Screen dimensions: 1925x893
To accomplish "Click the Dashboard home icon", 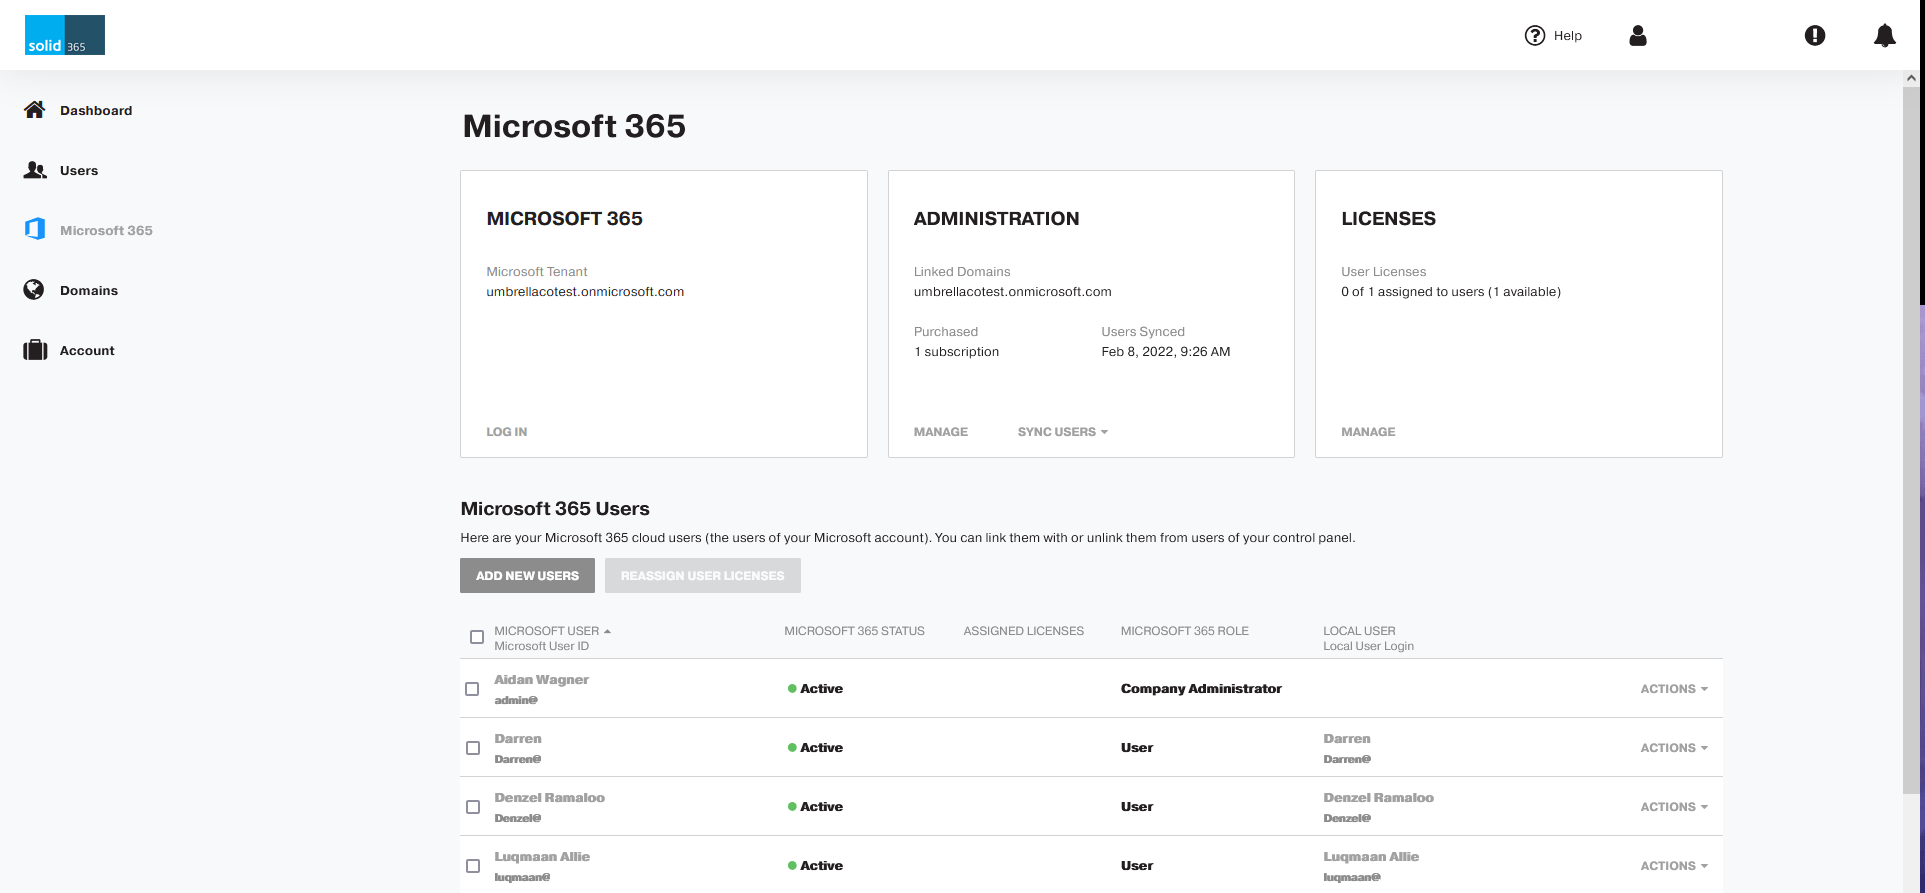I will (35, 110).
